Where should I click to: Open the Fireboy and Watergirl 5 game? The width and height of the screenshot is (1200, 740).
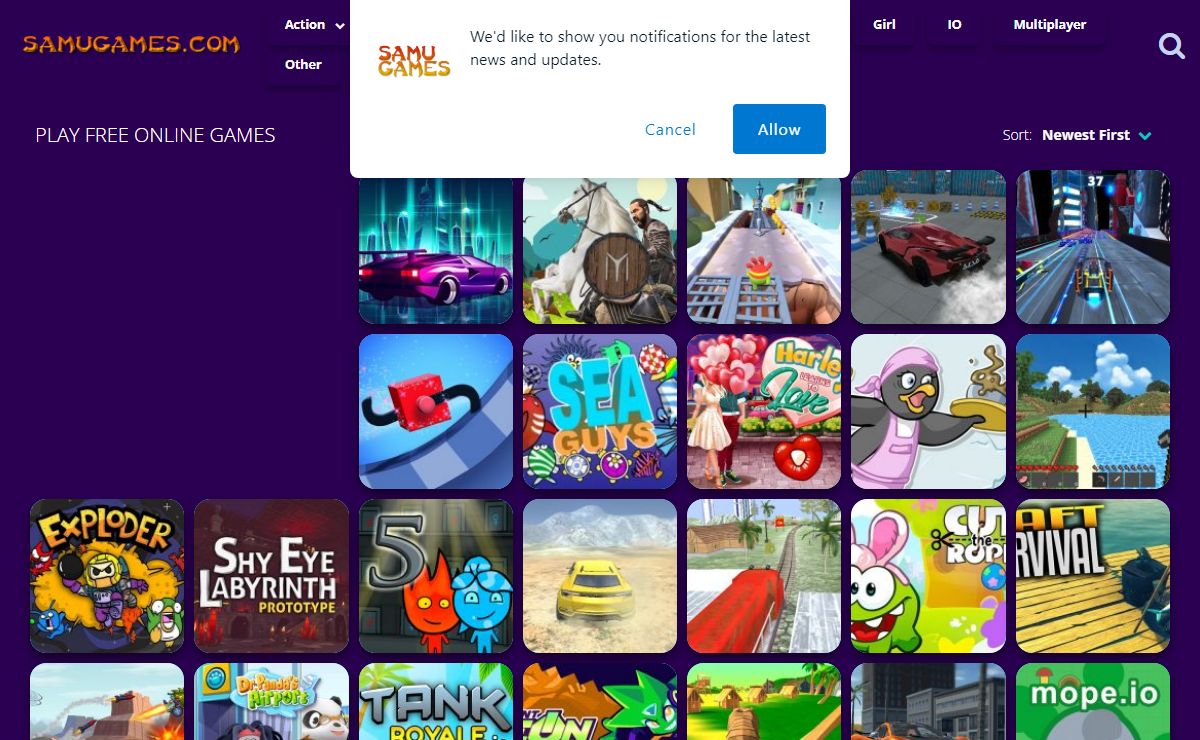pyautogui.click(x=436, y=576)
